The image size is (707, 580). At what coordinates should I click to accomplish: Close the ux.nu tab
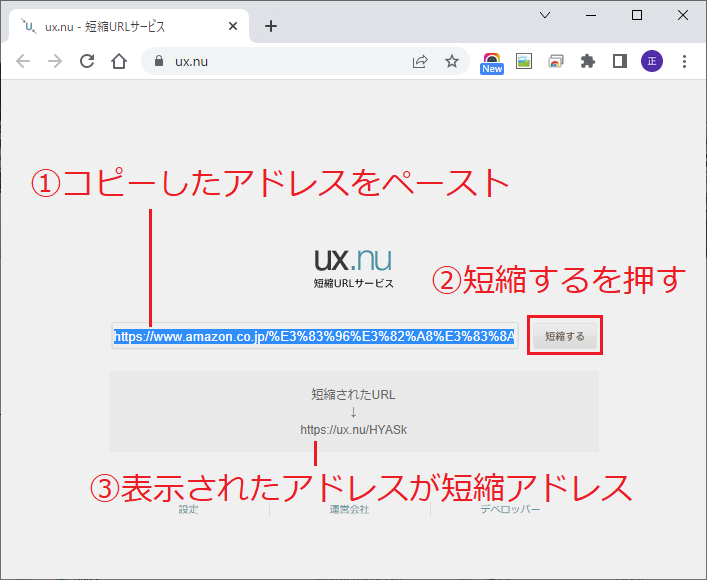[x=233, y=27]
